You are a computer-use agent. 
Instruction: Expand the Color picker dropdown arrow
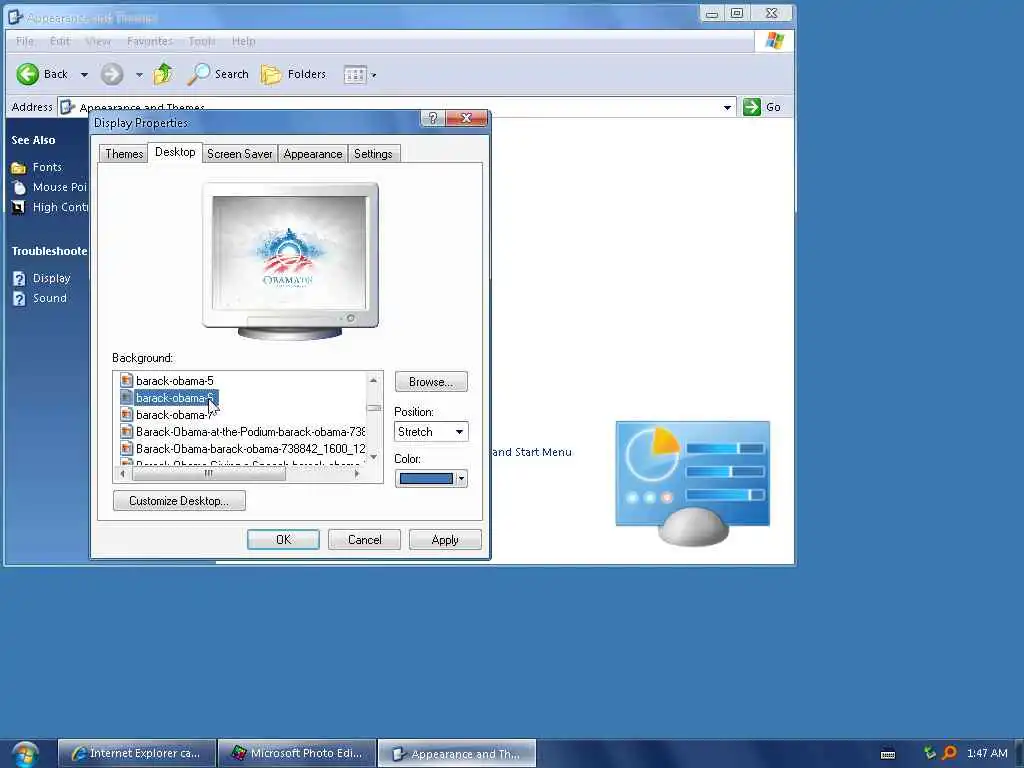pos(461,479)
